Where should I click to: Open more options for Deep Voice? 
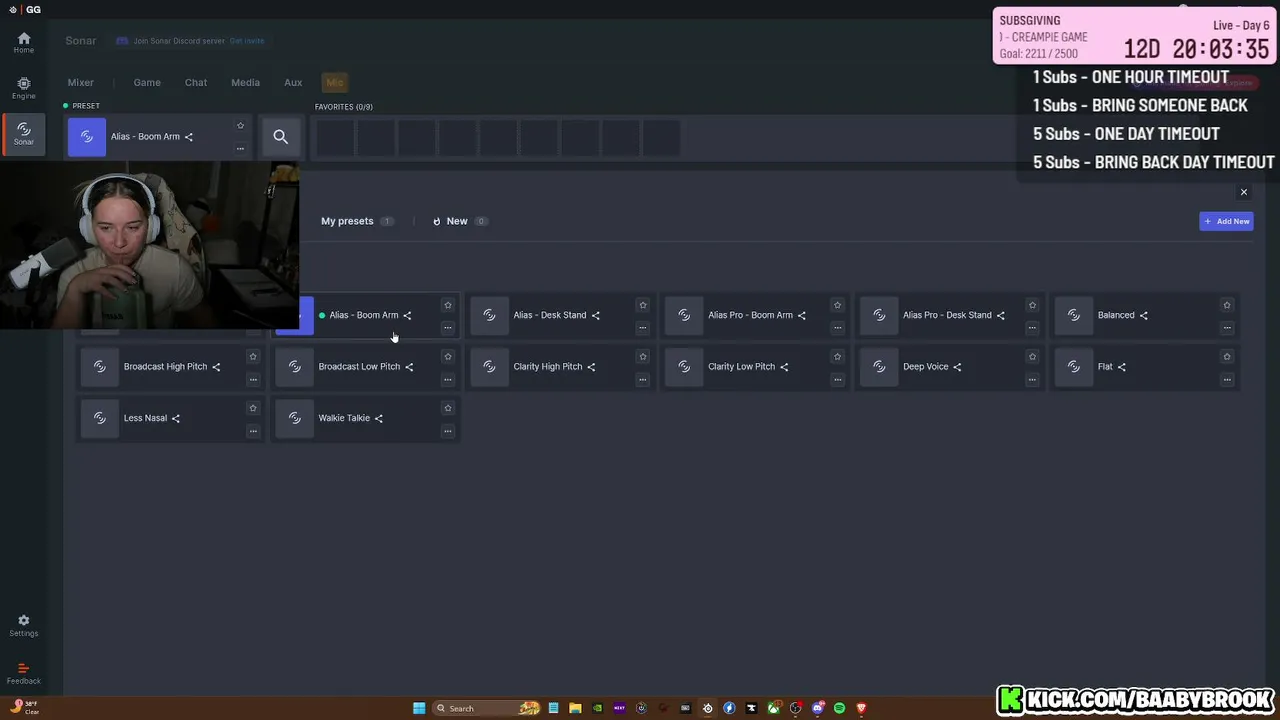pyautogui.click(x=1032, y=379)
